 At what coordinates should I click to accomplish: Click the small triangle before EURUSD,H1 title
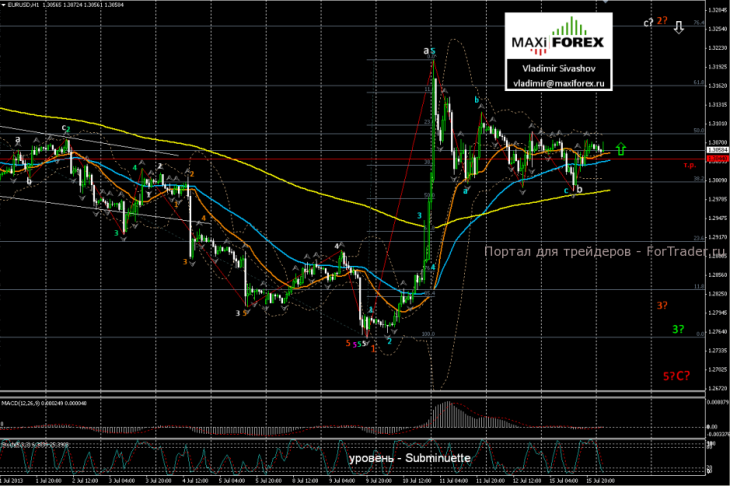click(4, 4)
